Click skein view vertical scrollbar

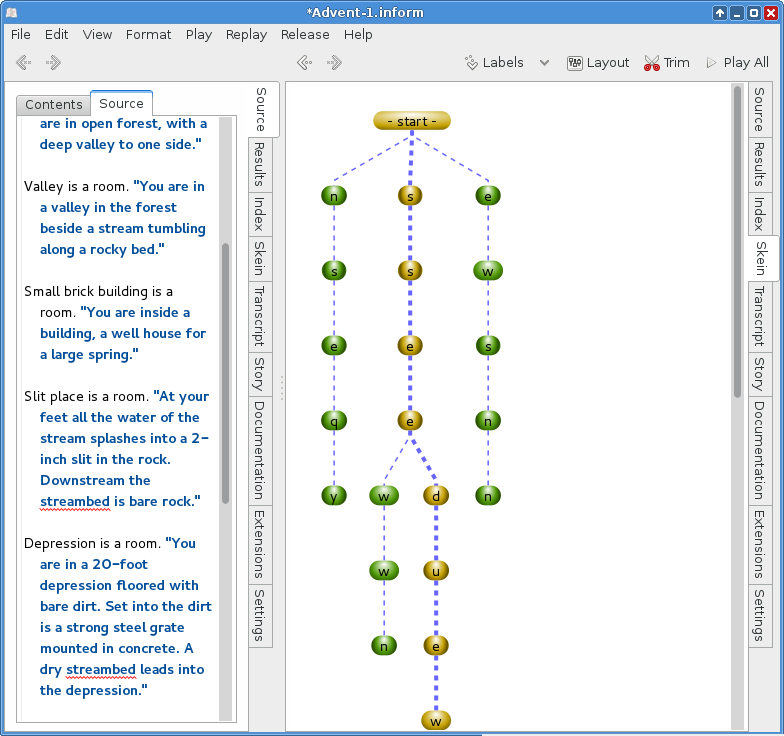pos(738,242)
